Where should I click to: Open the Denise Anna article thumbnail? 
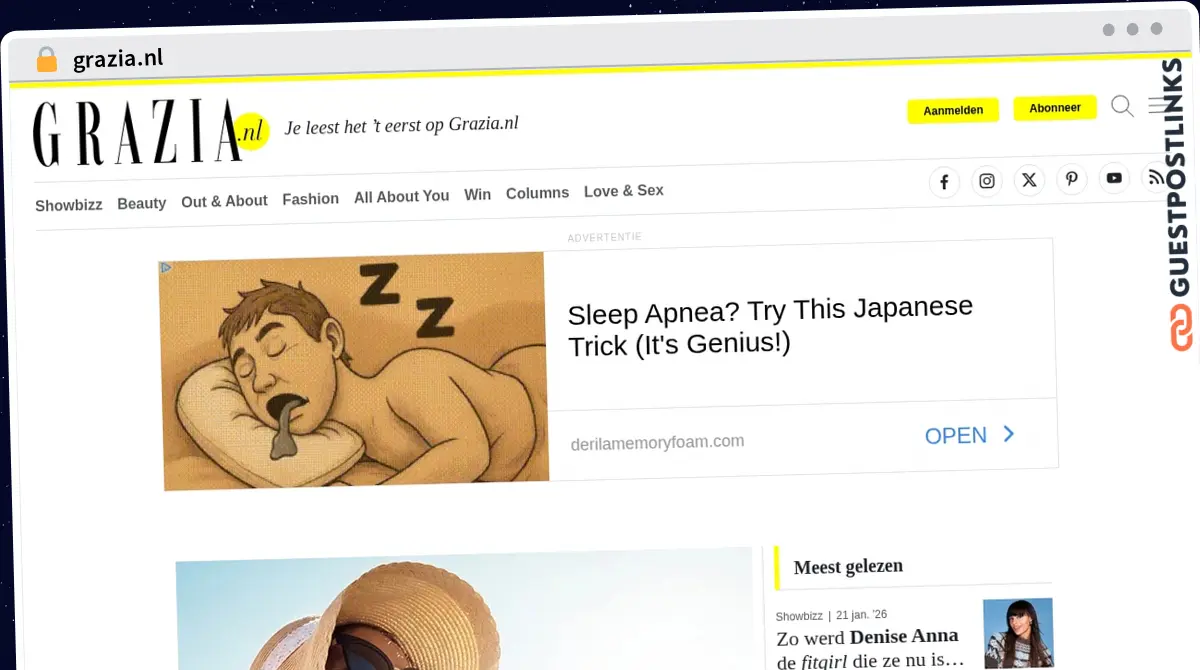pos(1018,633)
